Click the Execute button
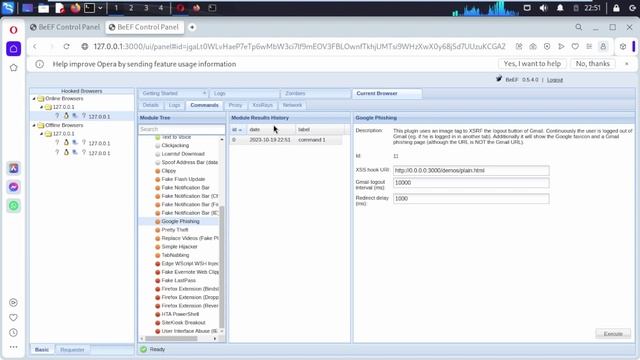This screenshot has height=360, width=640. [613, 334]
